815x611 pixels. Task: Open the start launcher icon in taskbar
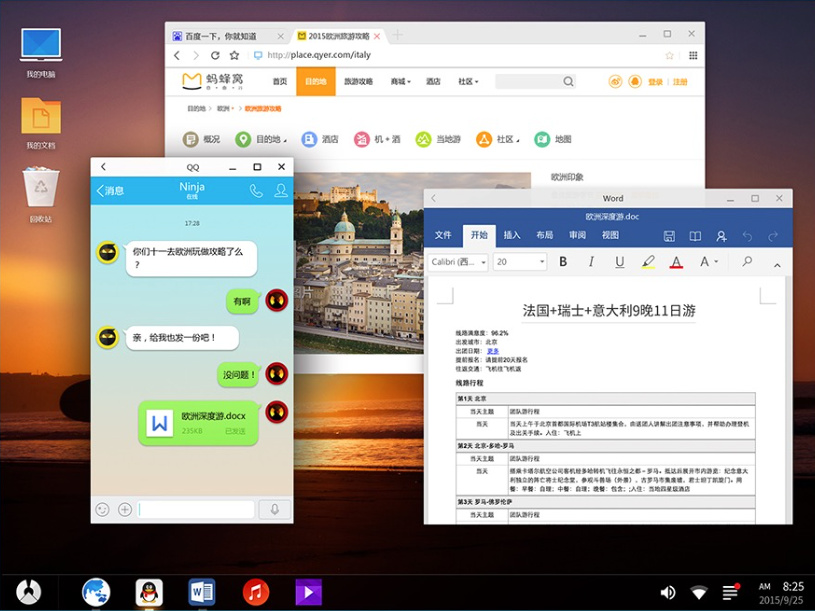[x=28, y=592]
